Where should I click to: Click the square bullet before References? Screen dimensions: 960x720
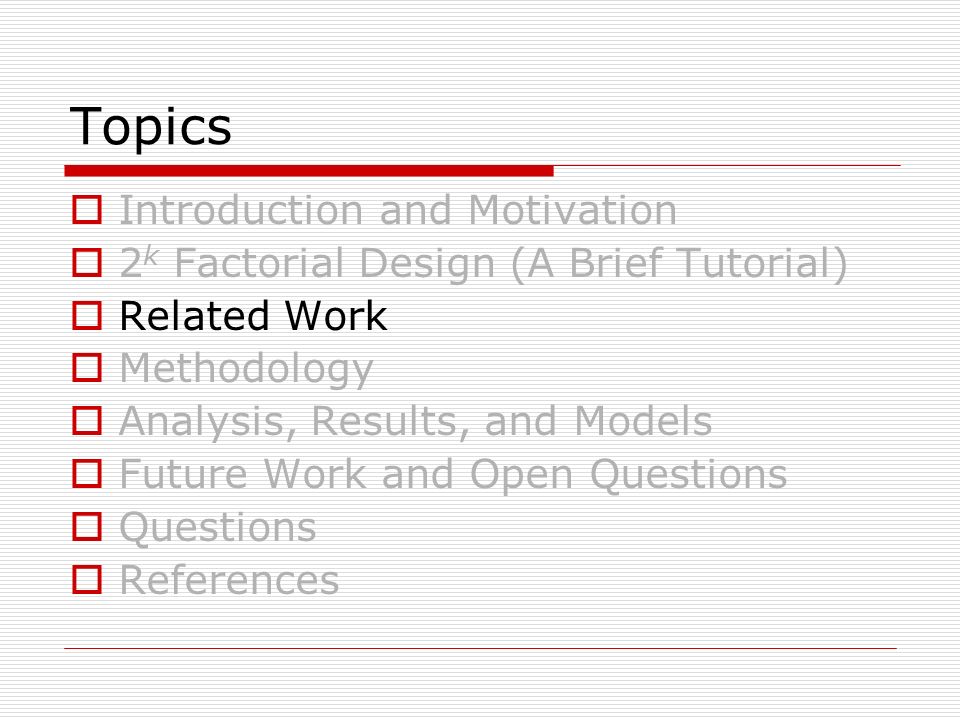point(87,579)
